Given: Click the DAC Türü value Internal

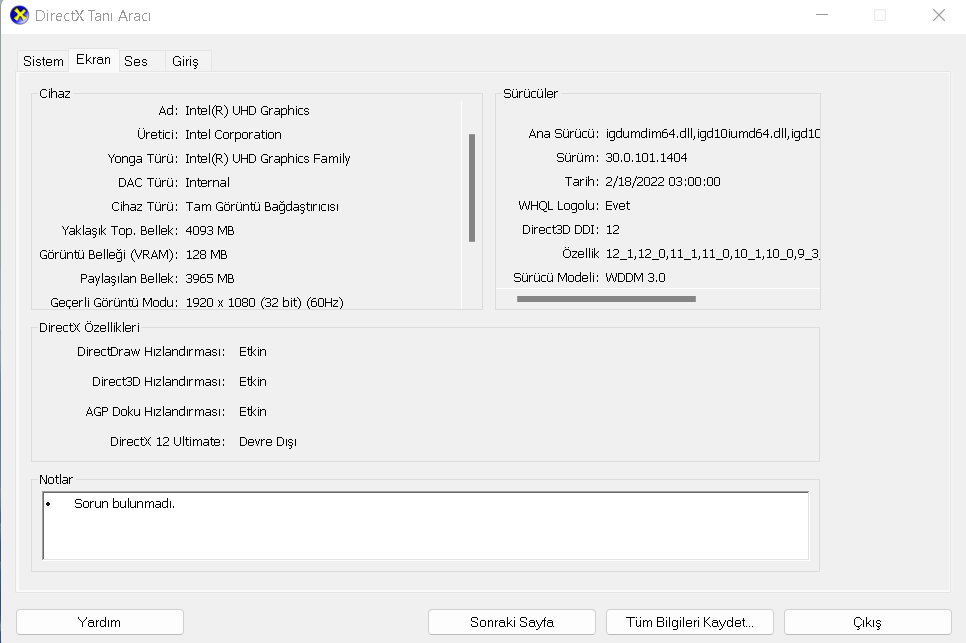Looking at the screenshot, I should [x=207, y=183].
